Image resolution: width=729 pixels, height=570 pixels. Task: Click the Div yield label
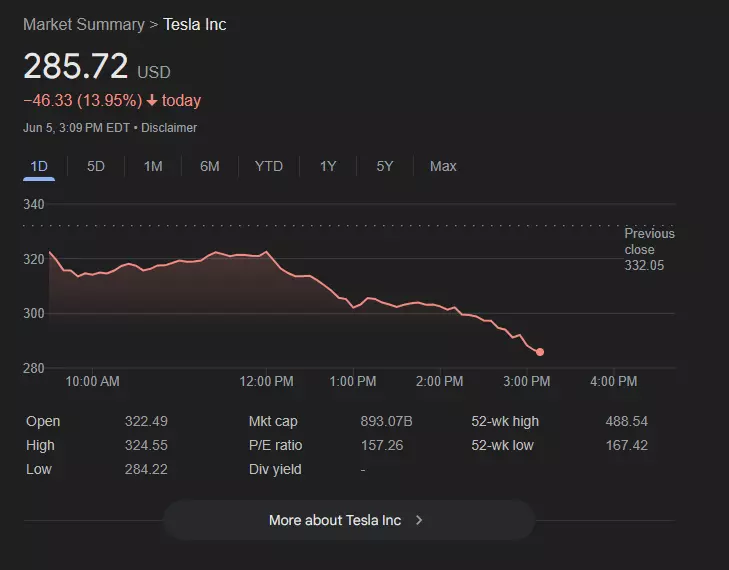point(275,470)
